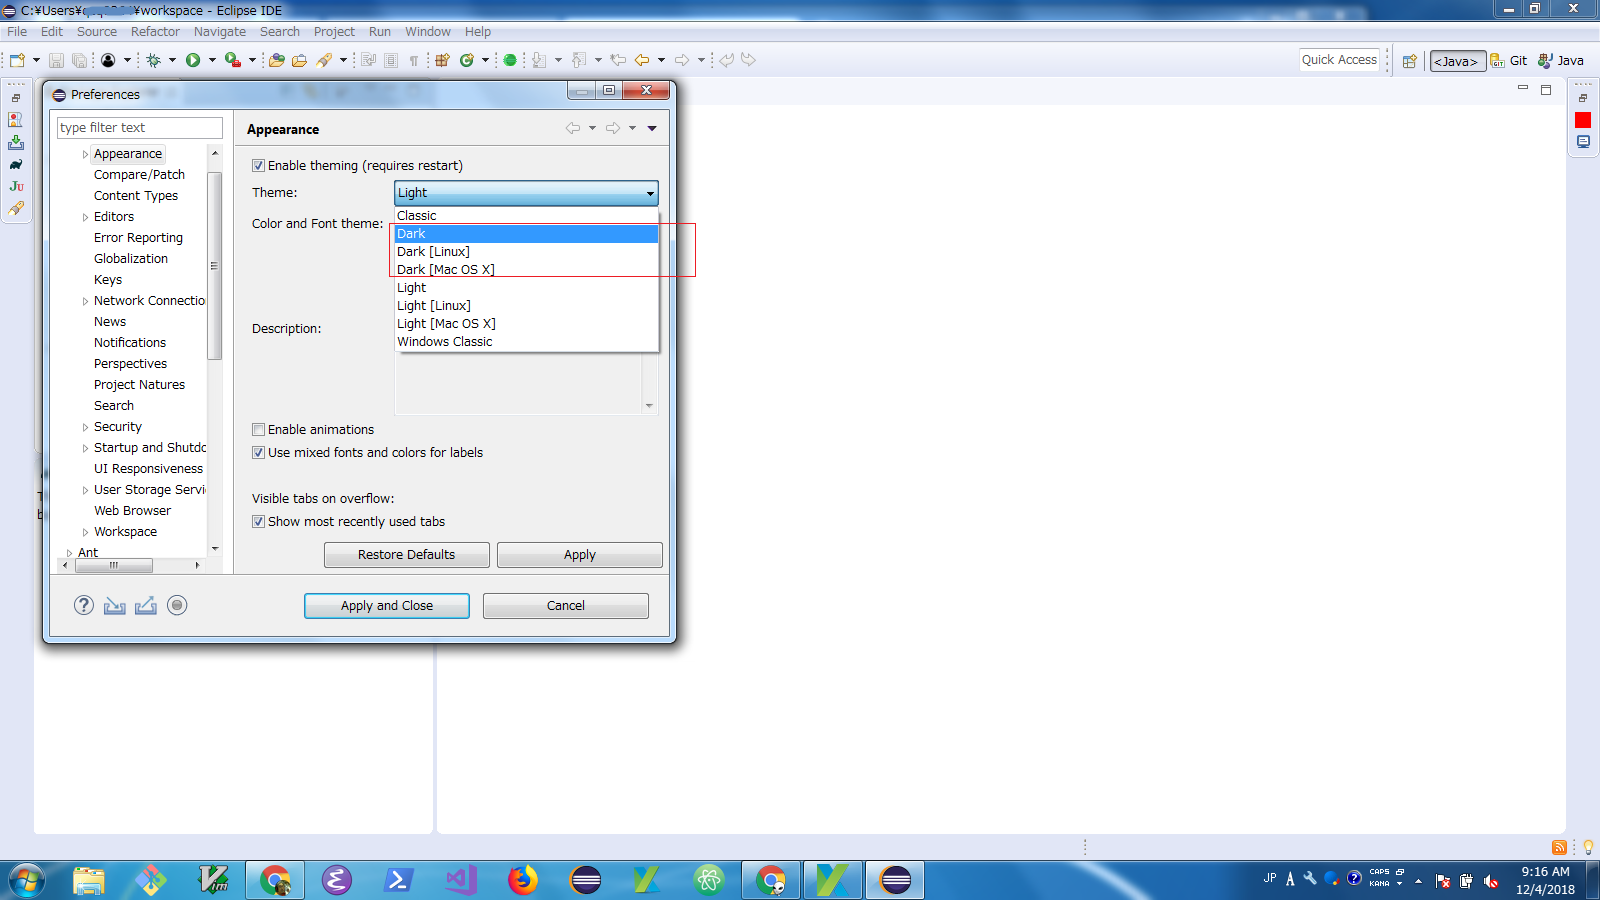Screen dimensions: 1600x900
Task: Open the Refactor menu
Action: (x=155, y=32)
